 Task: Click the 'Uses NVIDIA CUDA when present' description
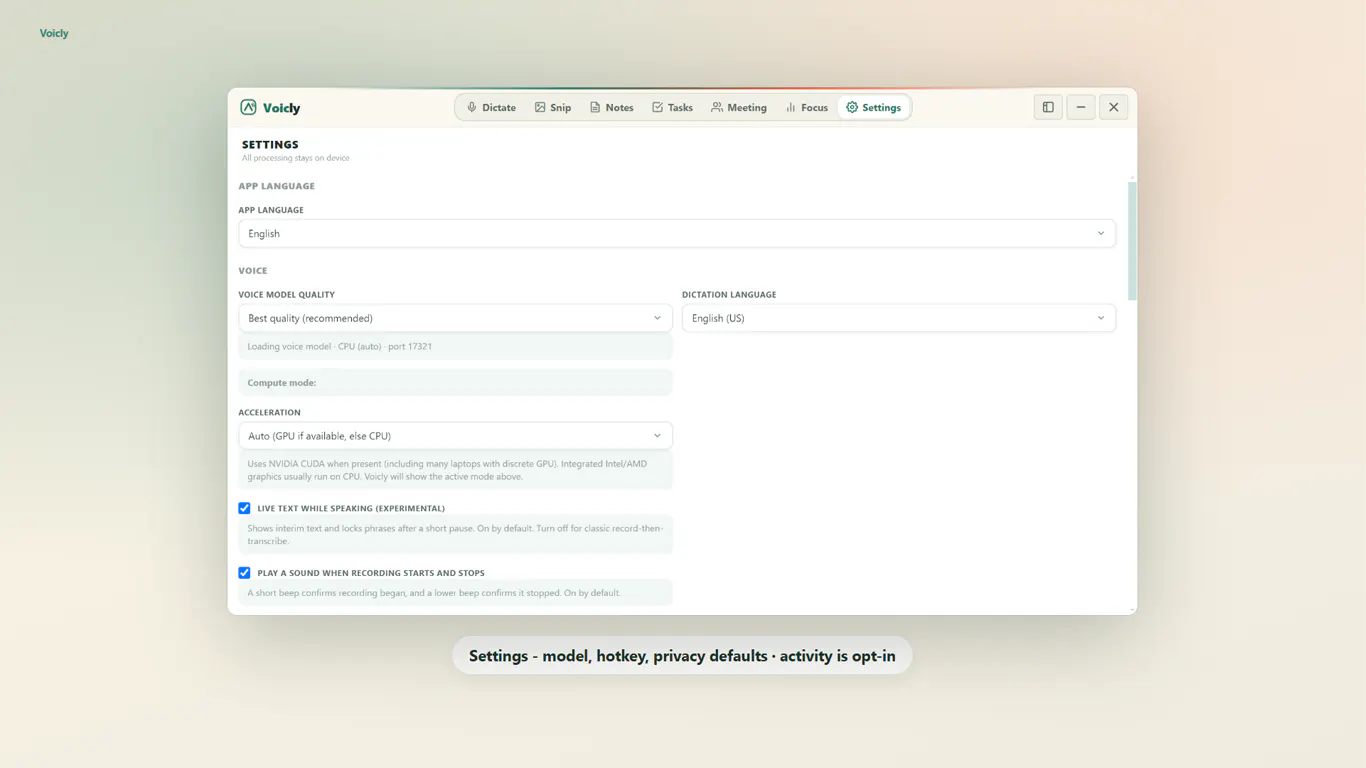coord(455,470)
